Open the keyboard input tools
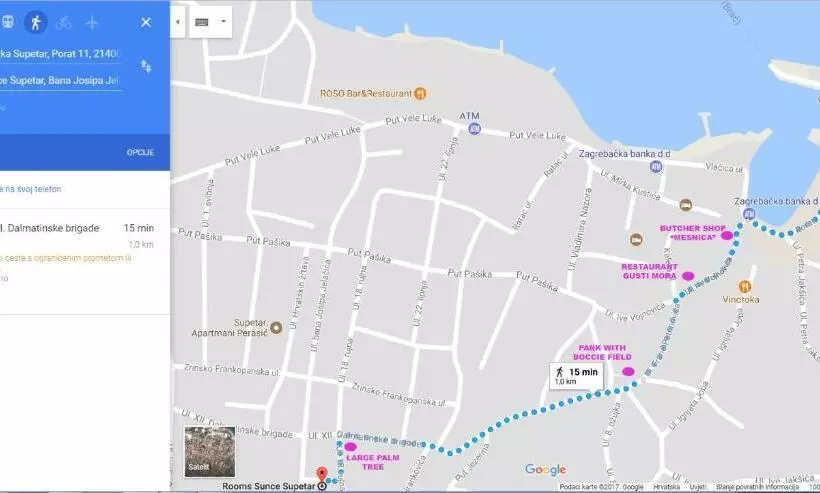 tap(202, 21)
